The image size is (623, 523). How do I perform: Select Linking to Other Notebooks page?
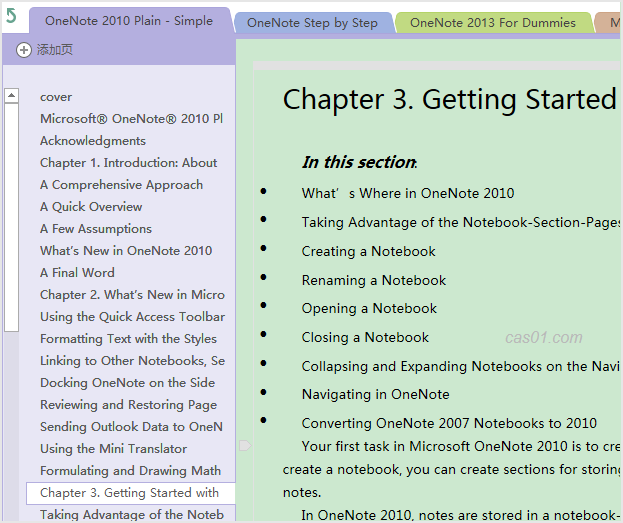(x=132, y=361)
